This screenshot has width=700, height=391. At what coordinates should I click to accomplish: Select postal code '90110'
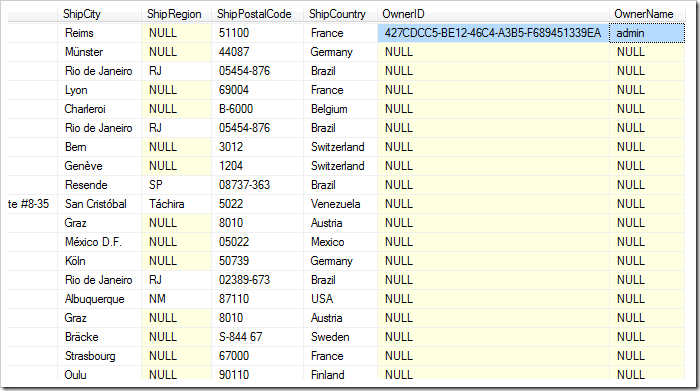click(258, 373)
